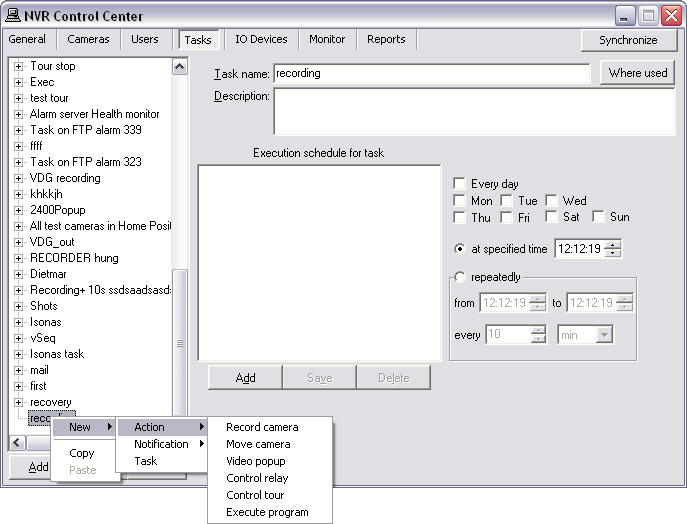Minimize the NVR Control Center window
This screenshot has width=687, height=524.
(625, 16)
